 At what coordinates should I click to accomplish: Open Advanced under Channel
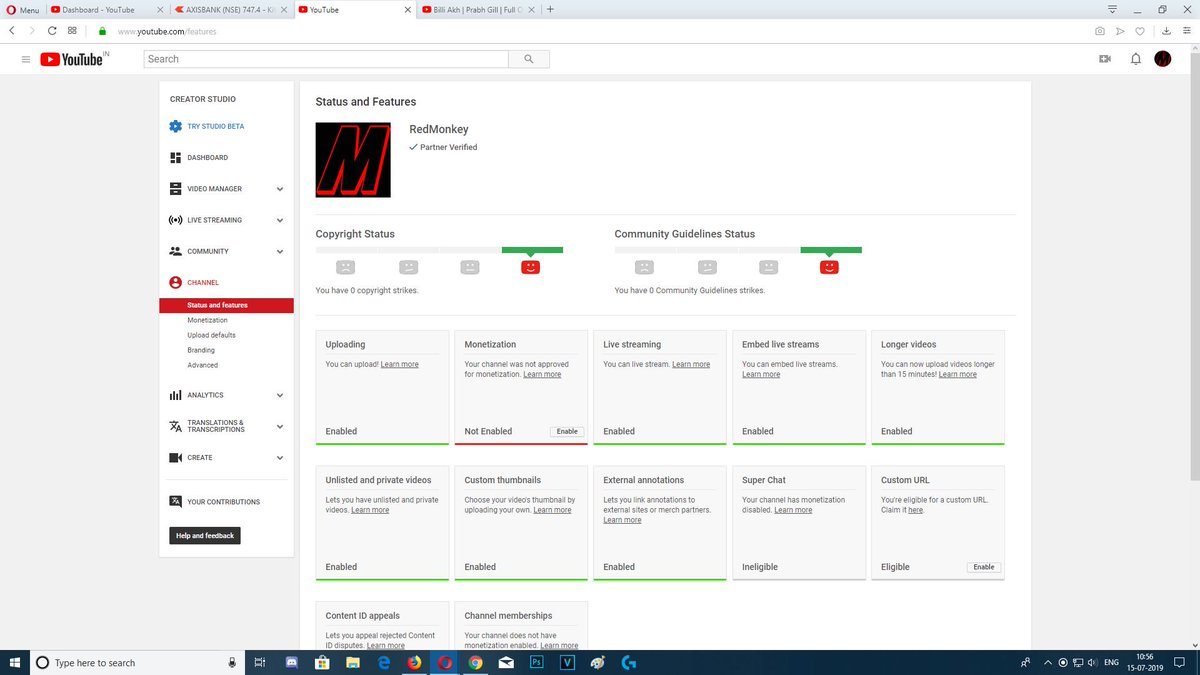[x=202, y=365]
